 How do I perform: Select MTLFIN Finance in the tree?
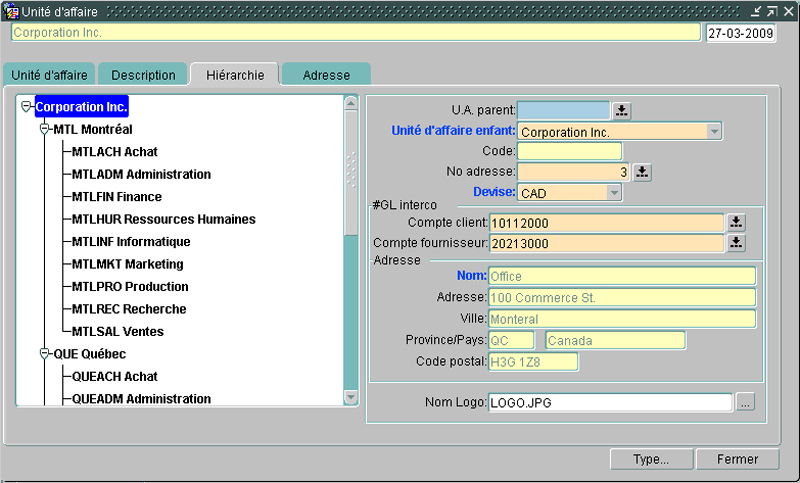116,197
